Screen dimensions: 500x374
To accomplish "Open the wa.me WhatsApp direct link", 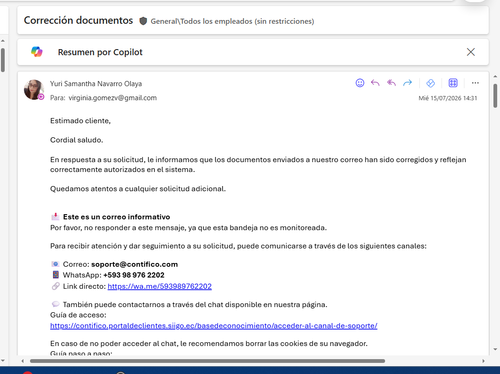I will pos(159,286).
